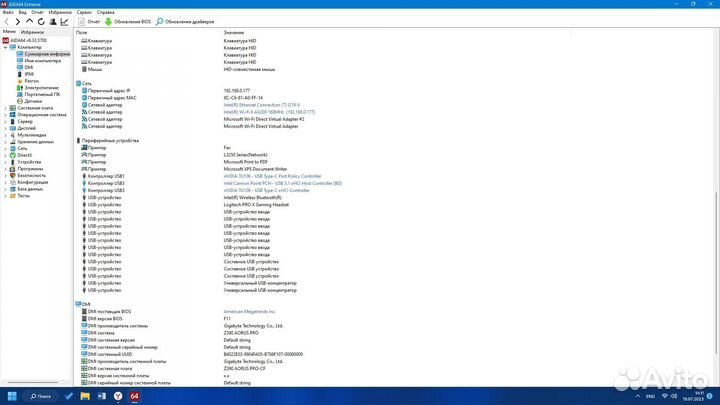
Task: Open the Отчет menu in the menu bar
Action: click(37, 12)
